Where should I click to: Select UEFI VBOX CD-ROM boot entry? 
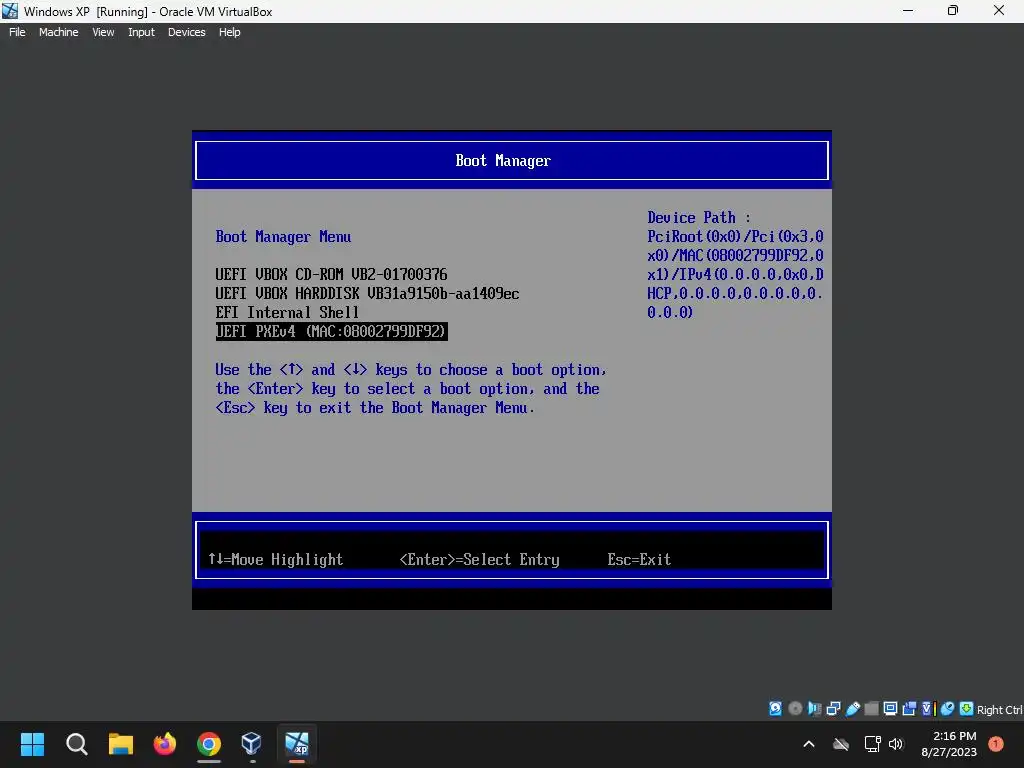click(331, 274)
